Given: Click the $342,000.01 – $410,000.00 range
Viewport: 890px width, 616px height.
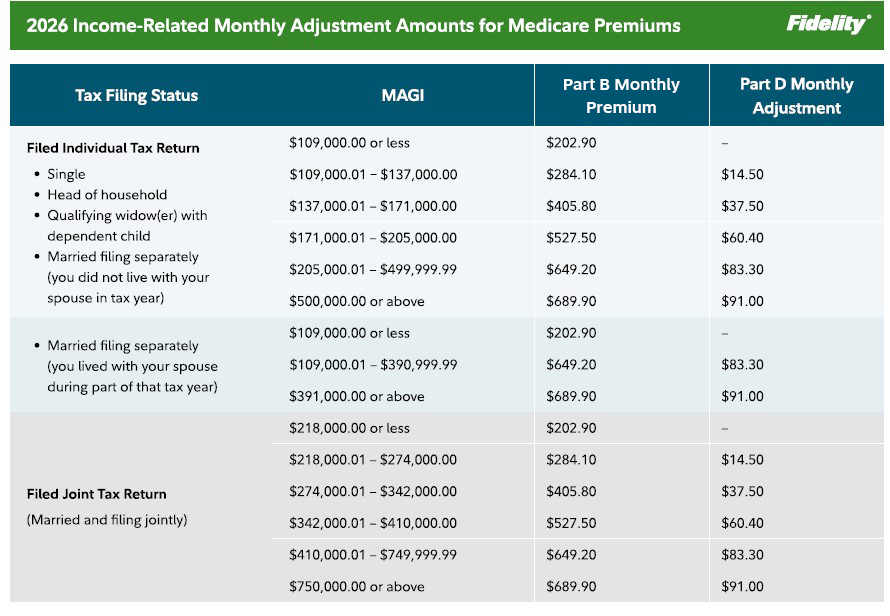Looking at the screenshot, I should [x=373, y=523].
